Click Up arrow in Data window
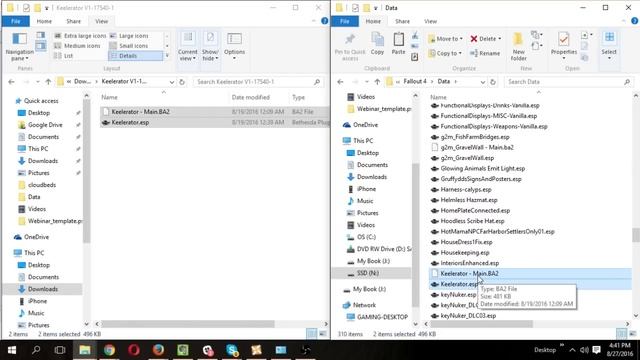This screenshot has width=640, height=360. pyautogui.click(x=377, y=82)
